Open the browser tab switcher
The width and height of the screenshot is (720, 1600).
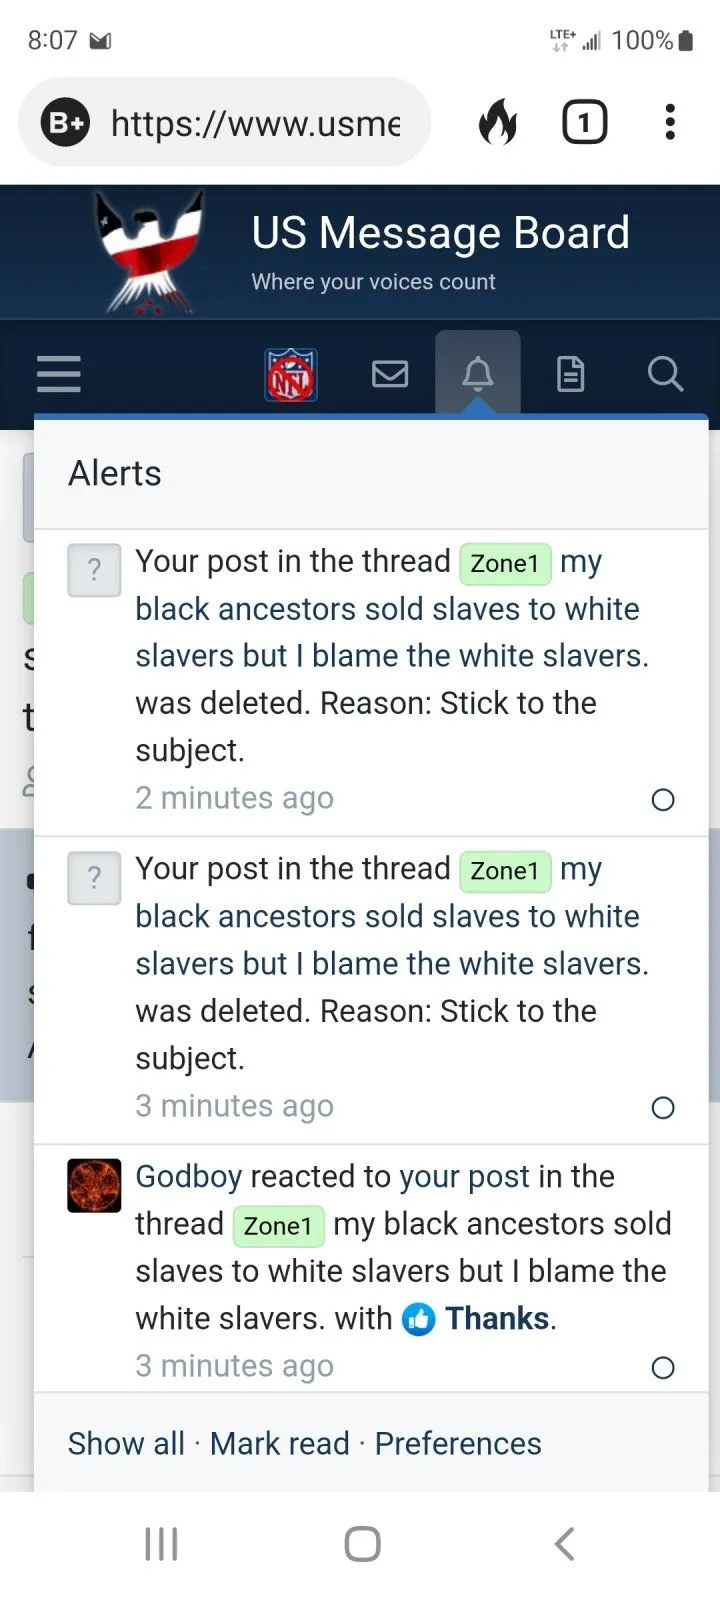[584, 123]
